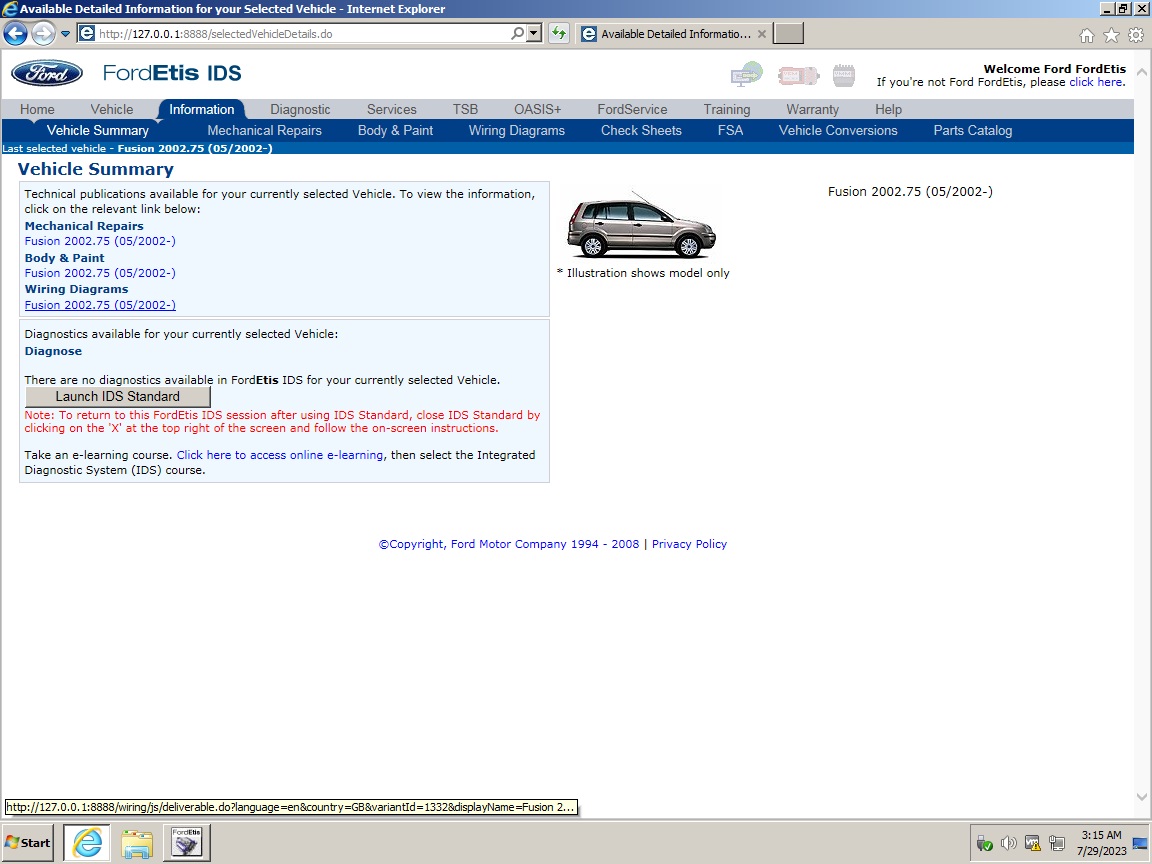Open the Tools gear icon
The height and width of the screenshot is (864, 1152).
[x=1136, y=35]
